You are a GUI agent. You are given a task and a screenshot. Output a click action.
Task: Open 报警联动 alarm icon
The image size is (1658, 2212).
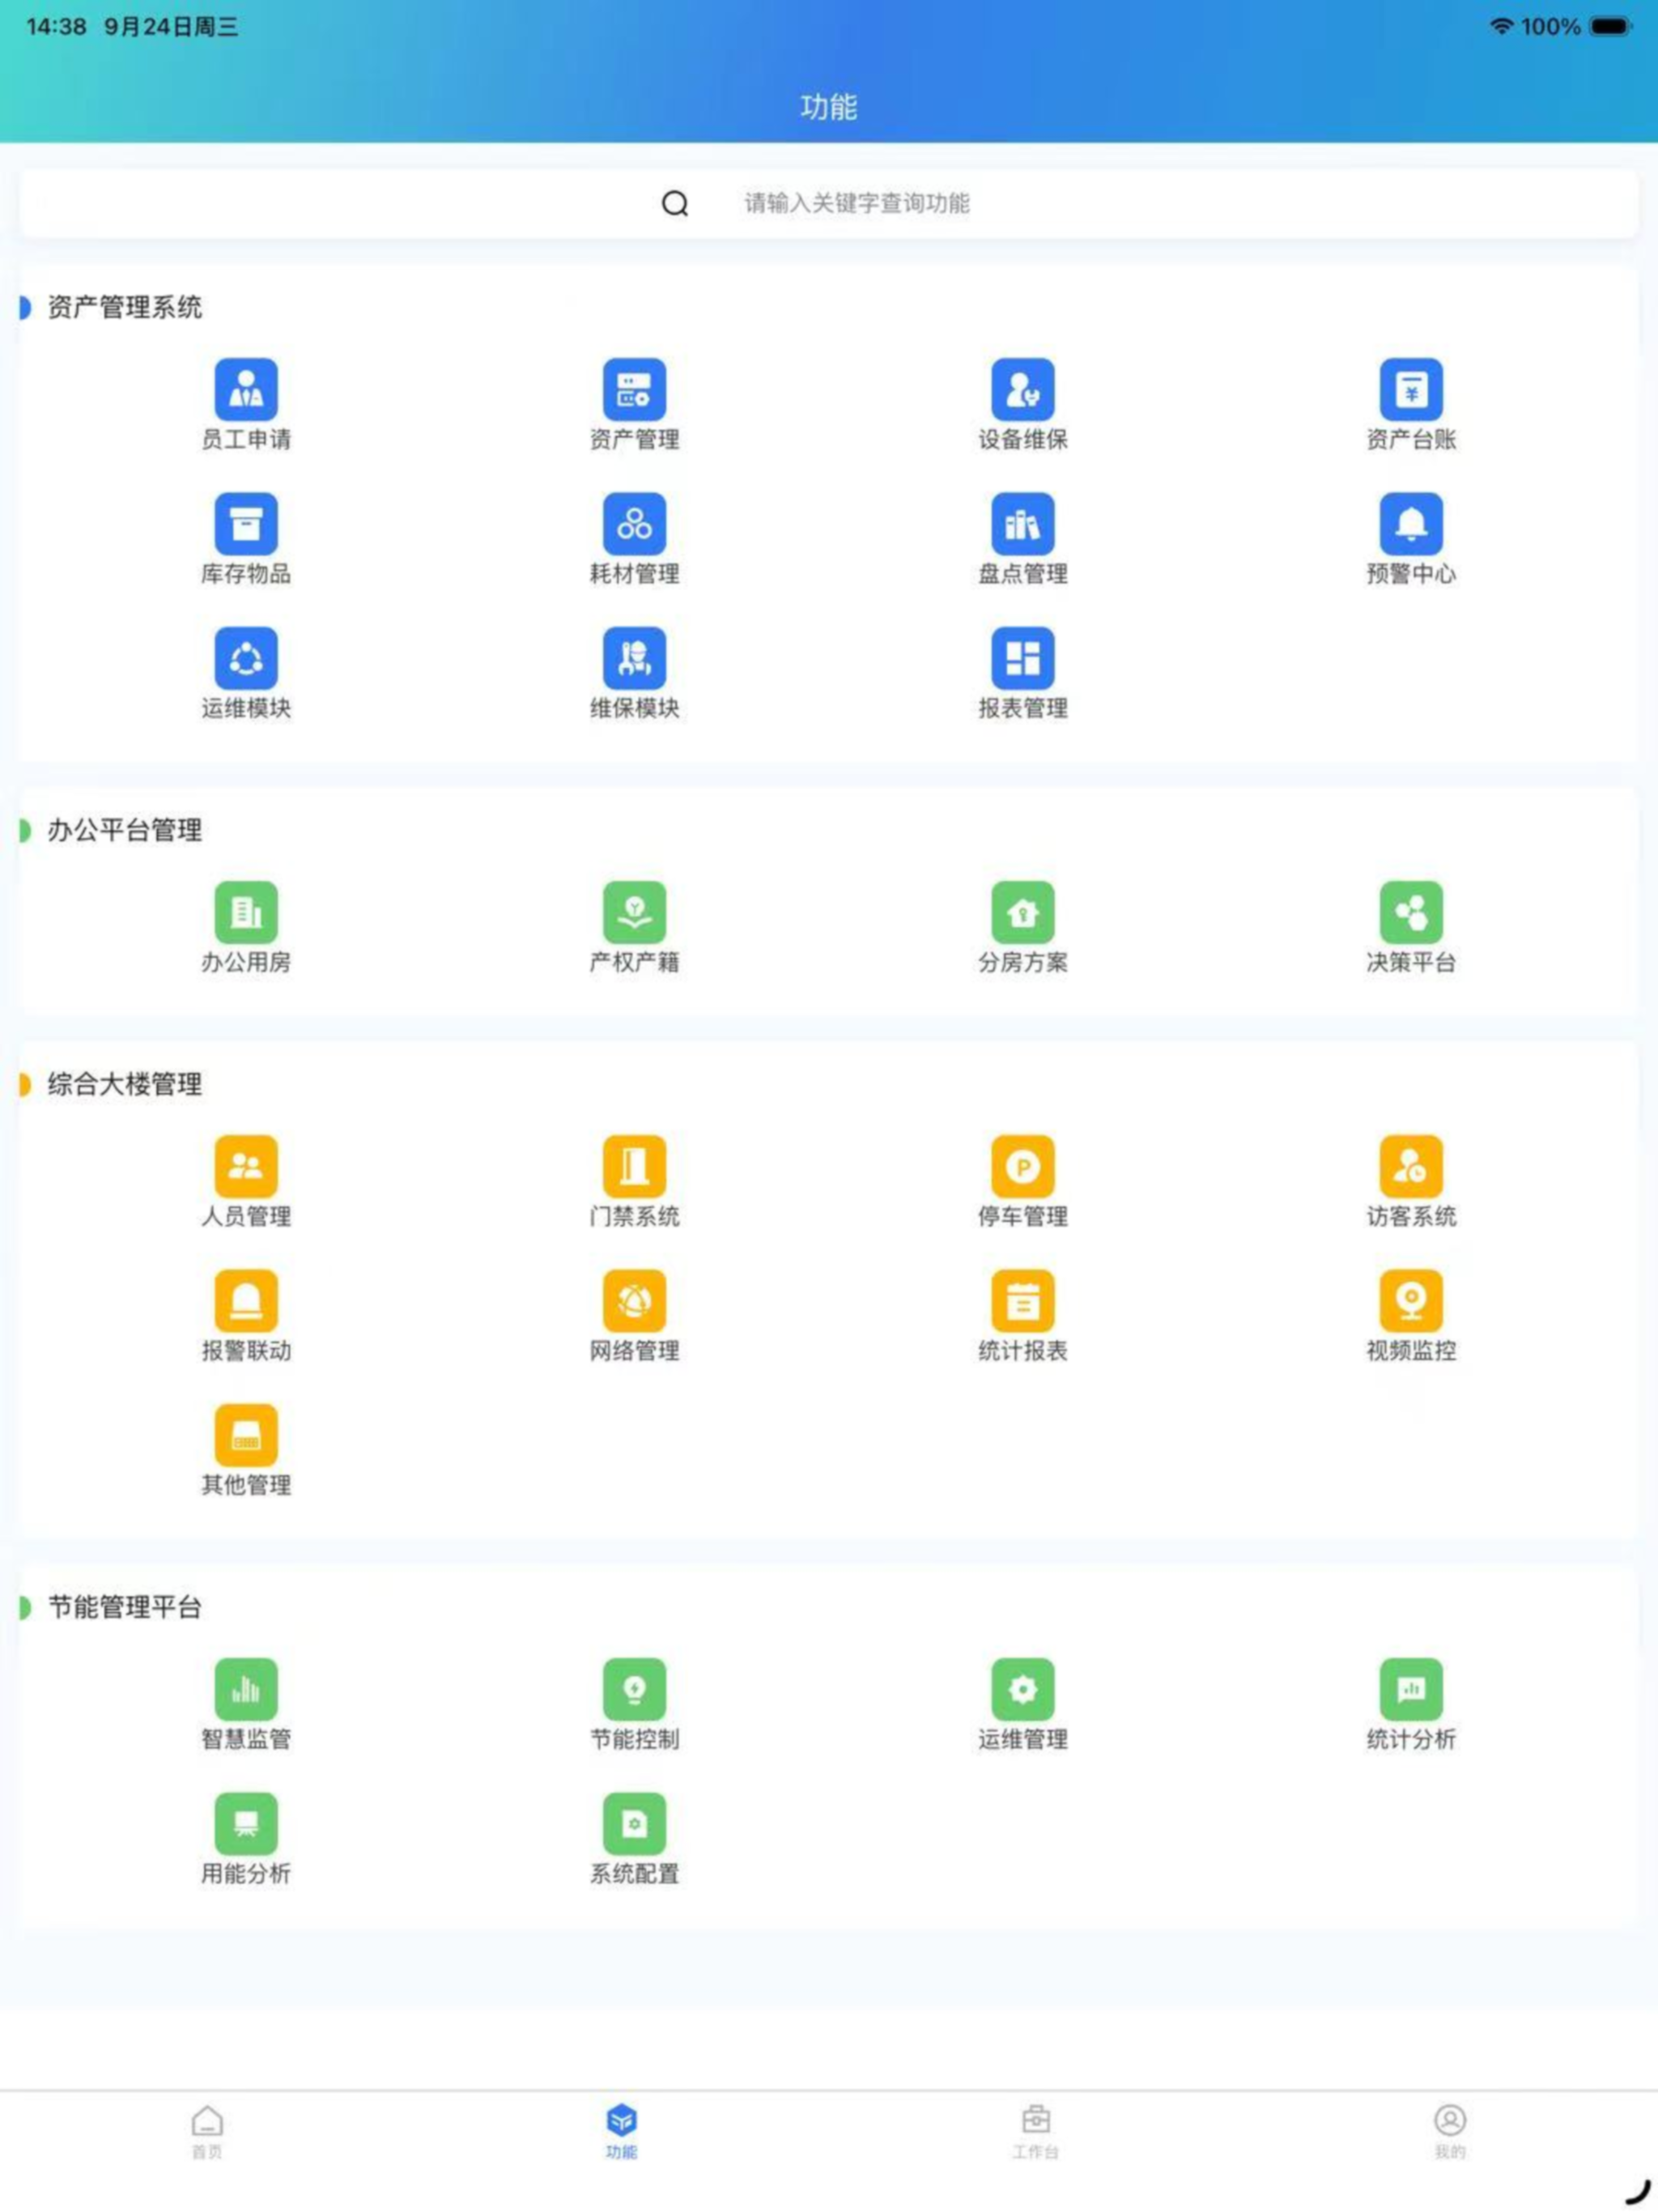click(246, 1300)
